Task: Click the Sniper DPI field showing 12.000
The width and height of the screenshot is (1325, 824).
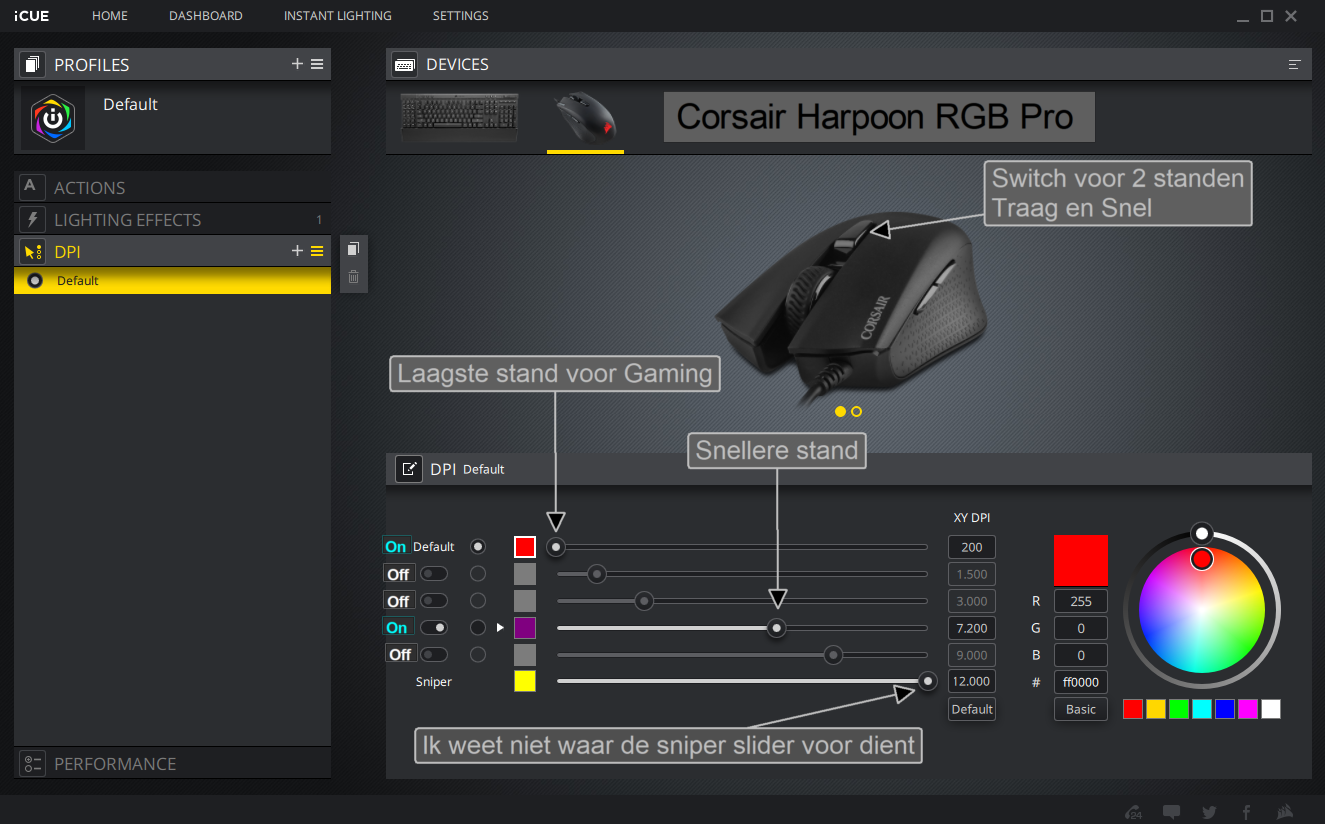Action: tap(972, 681)
